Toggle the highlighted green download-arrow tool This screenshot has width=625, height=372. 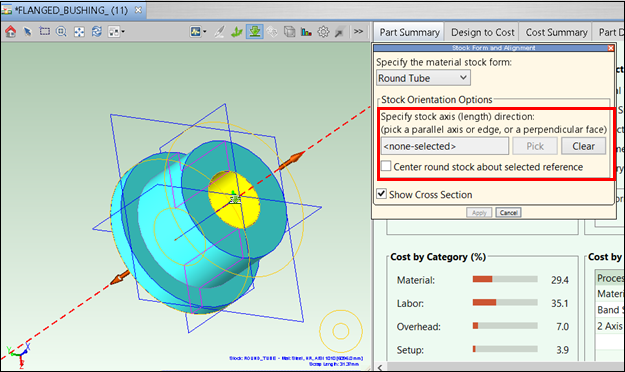click(x=255, y=31)
